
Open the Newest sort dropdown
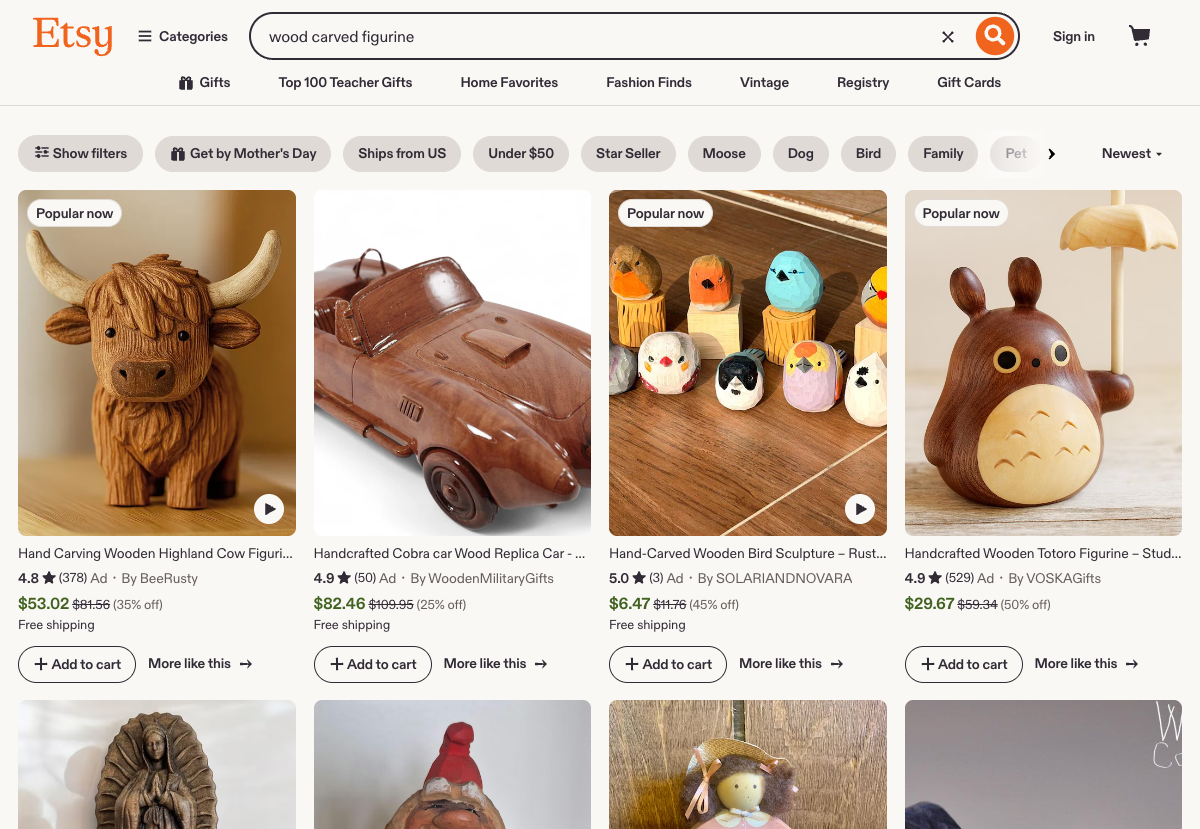tap(1131, 154)
